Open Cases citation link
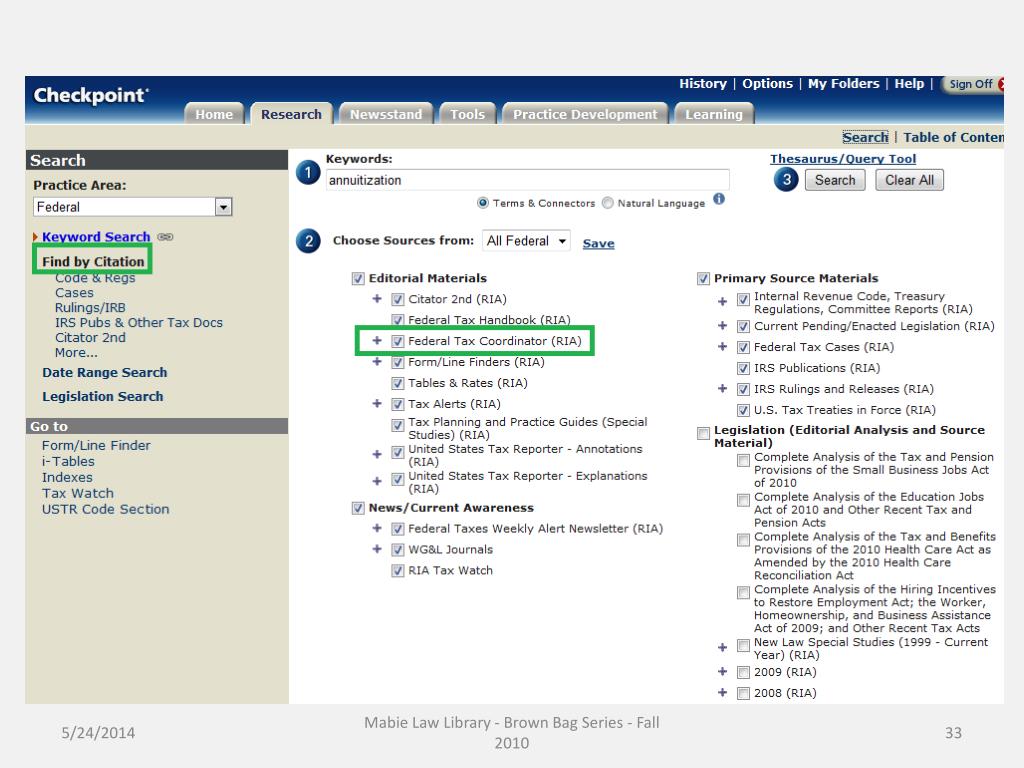The image size is (1024, 768). 74,293
